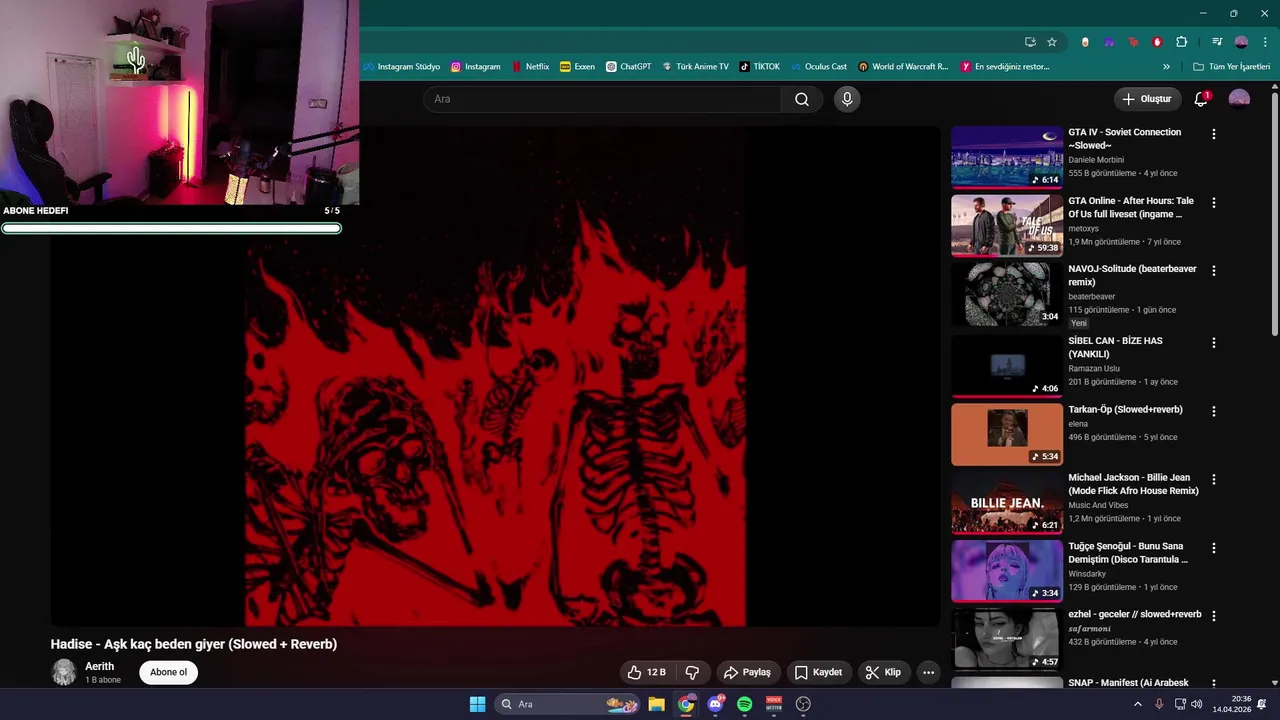Click the YouTube search magnifier button
This screenshot has width=1280, height=720.
802,99
